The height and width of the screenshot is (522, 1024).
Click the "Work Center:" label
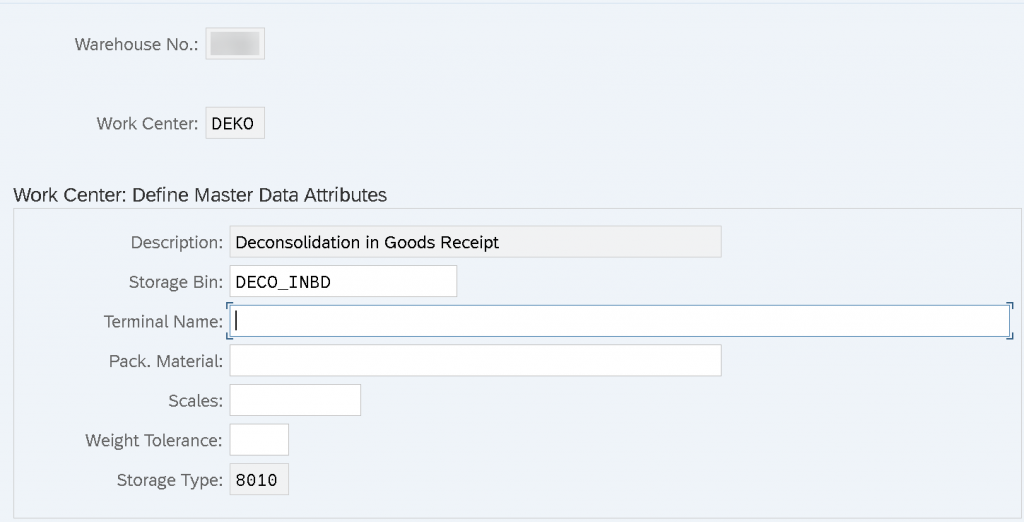(x=148, y=123)
